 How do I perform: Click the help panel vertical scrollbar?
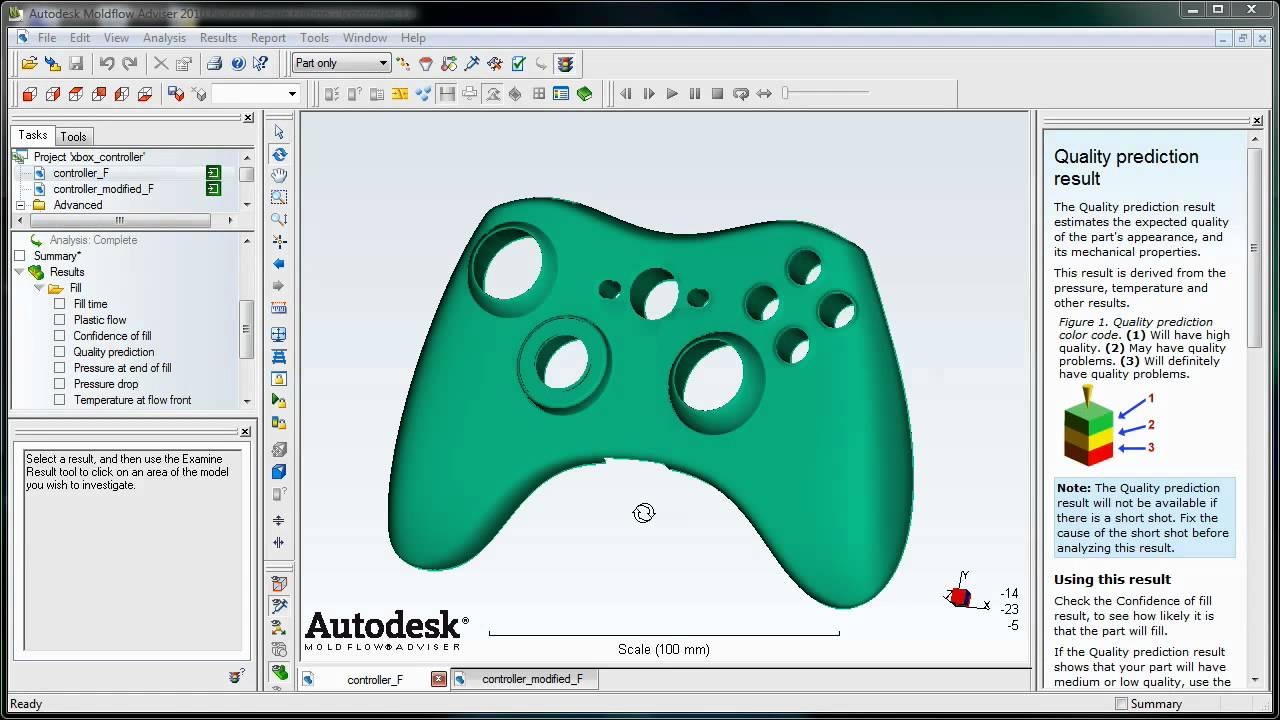click(x=1255, y=248)
